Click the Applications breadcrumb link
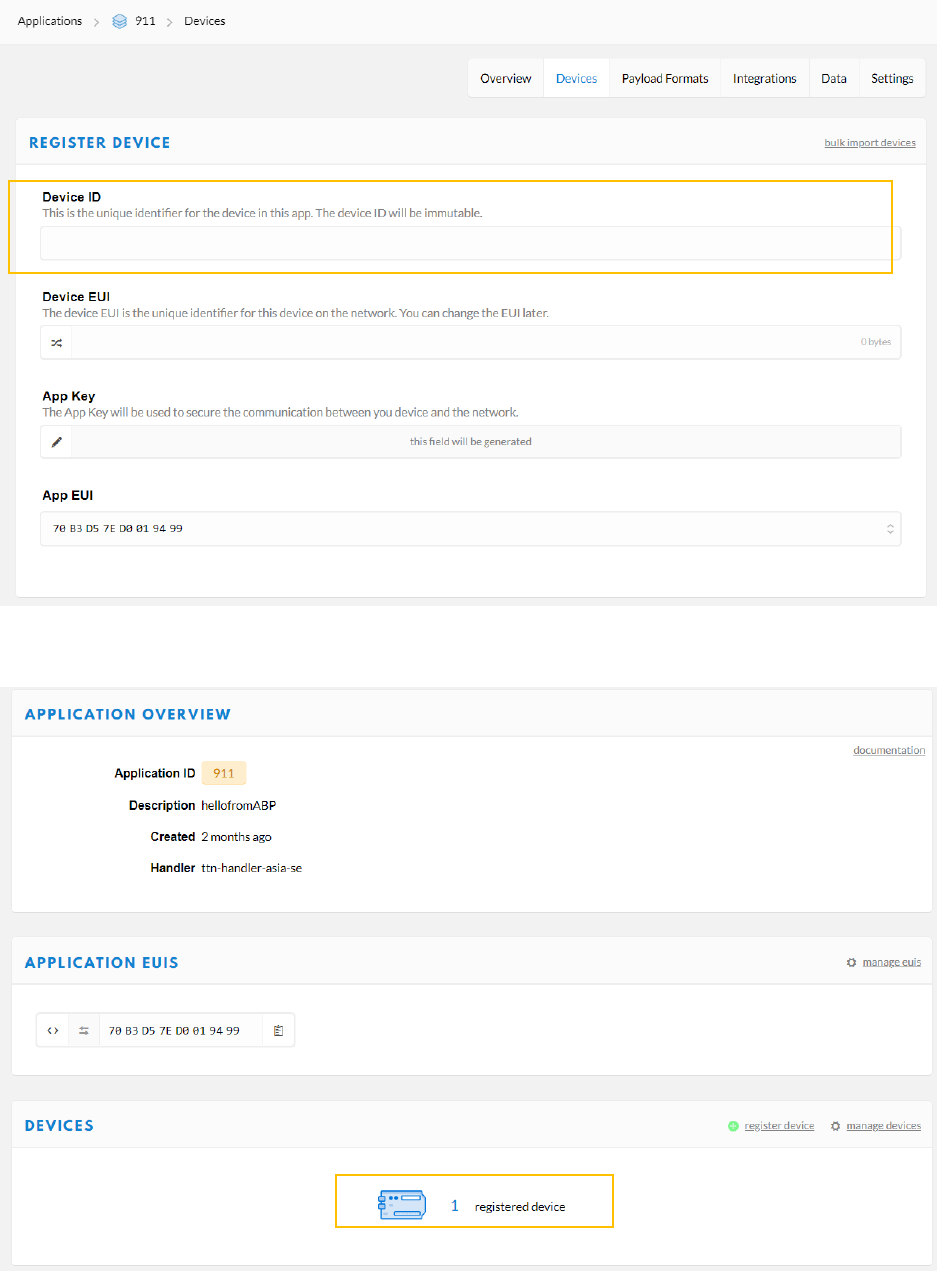This screenshot has width=937, height=1271. tap(50, 21)
